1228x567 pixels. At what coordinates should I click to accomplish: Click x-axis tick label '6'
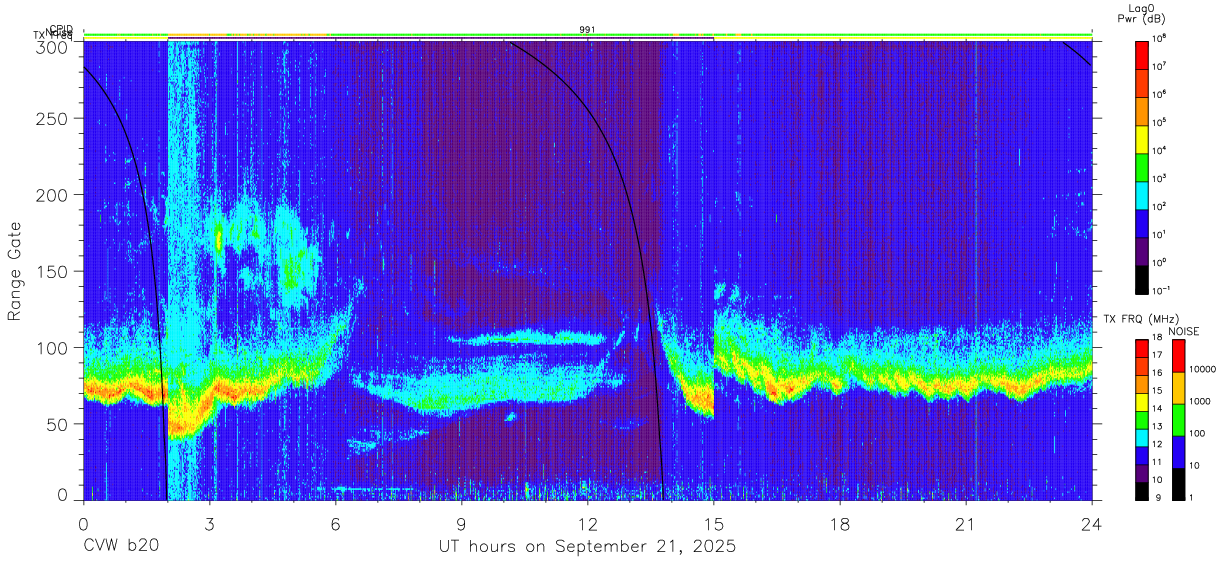point(335,523)
